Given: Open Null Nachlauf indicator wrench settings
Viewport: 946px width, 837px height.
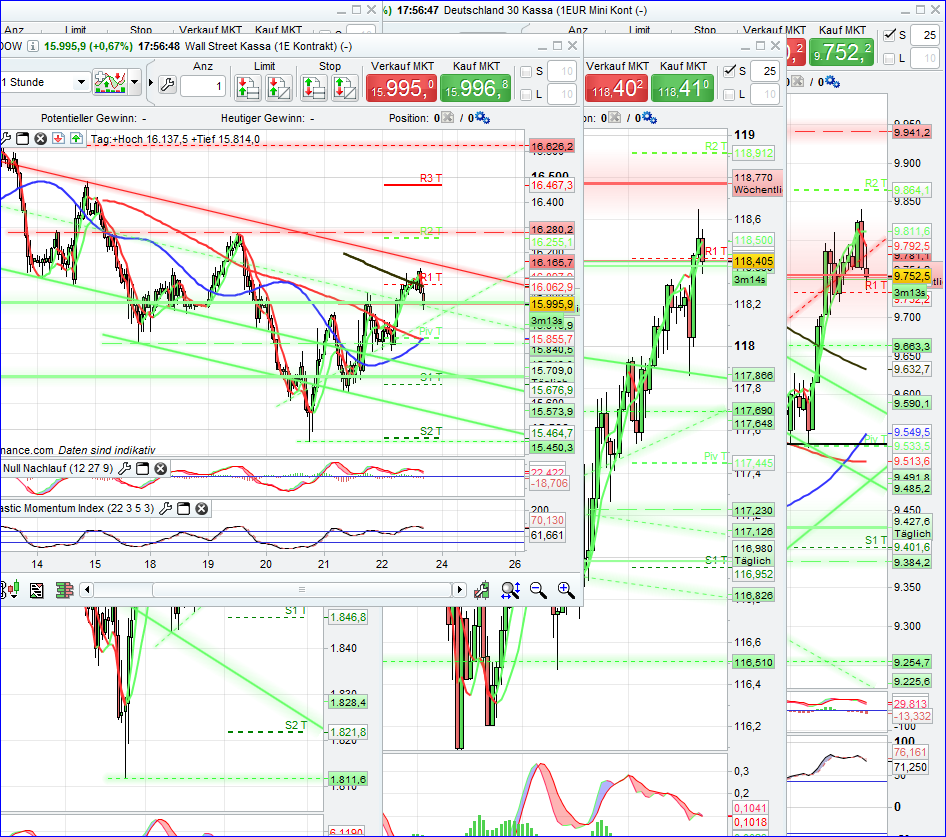Looking at the screenshot, I should pyautogui.click(x=125, y=468).
